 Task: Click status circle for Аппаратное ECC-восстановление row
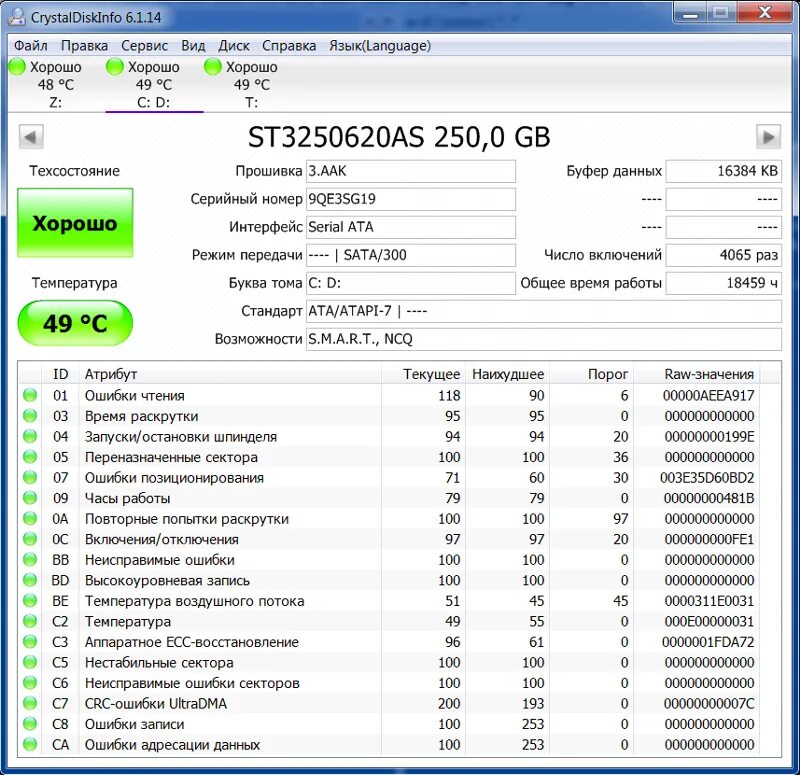[30, 642]
